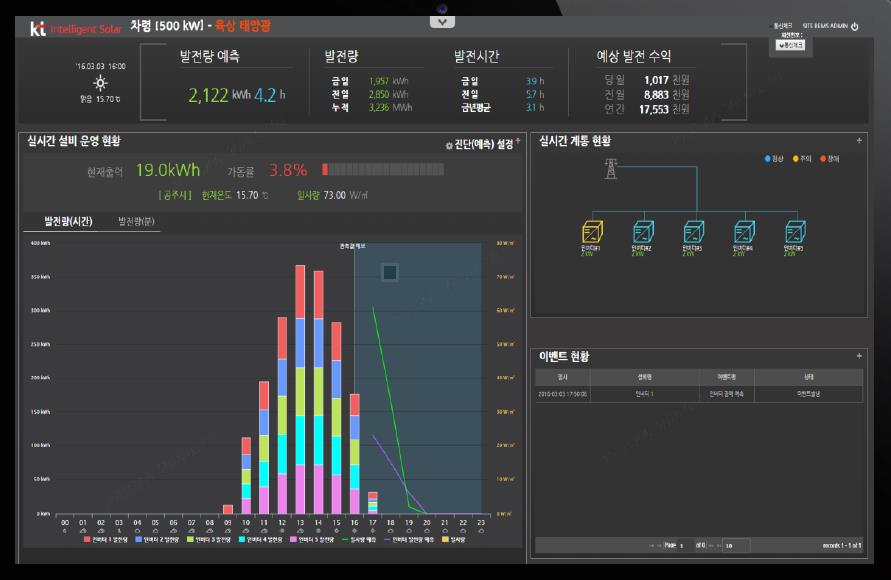This screenshot has height=580, width=891.
Task: Click the stacked bar at hour 13
Action: coord(300,389)
